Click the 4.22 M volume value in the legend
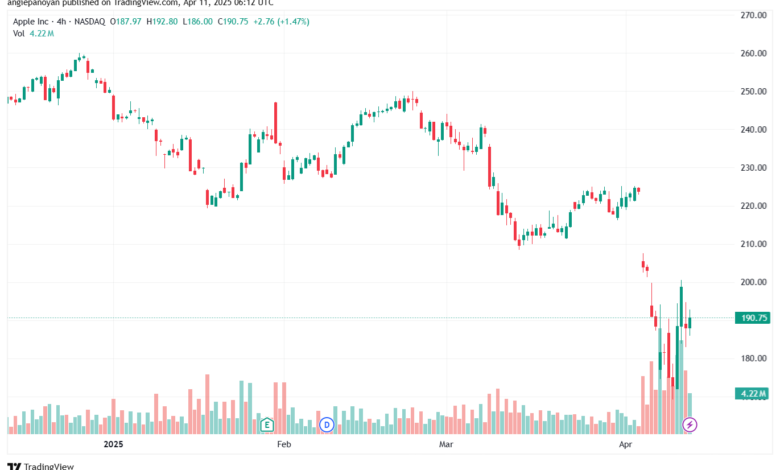The width and height of the screenshot is (780, 470). [42, 33]
